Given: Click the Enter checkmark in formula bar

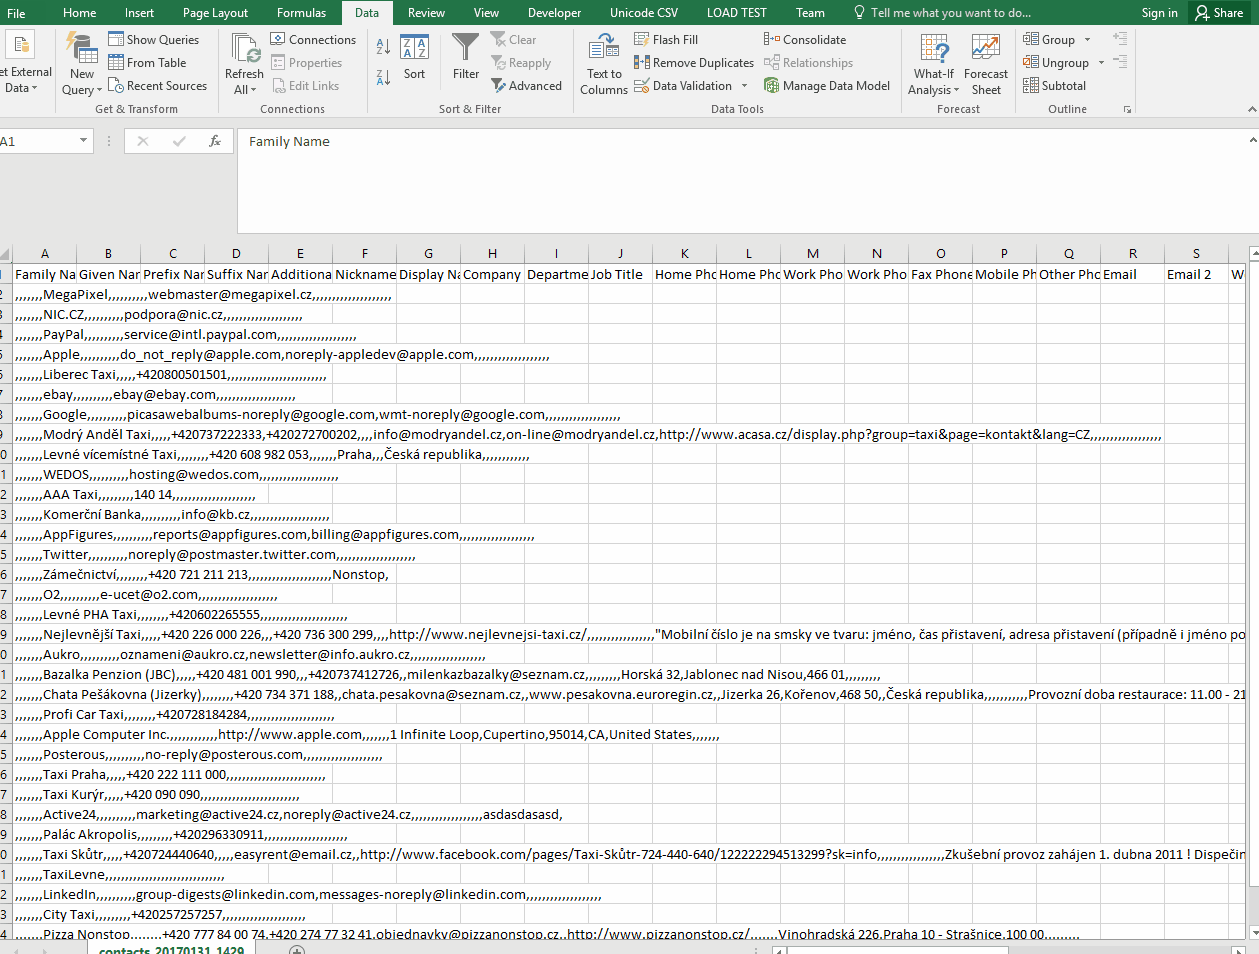Looking at the screenshot, I should [x=179, y=142].
